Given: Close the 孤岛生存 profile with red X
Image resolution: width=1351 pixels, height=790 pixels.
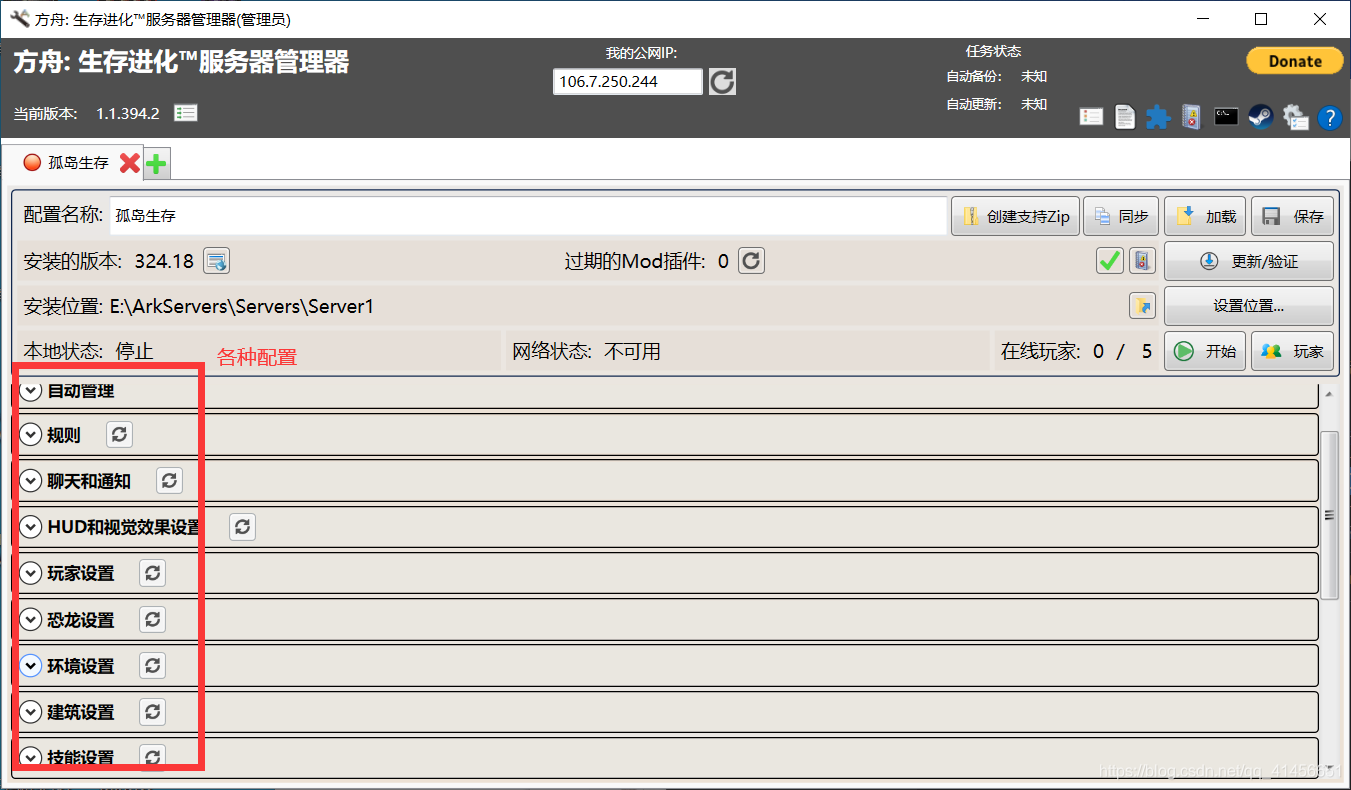Looking at the screenshot, I should (129, 162).
